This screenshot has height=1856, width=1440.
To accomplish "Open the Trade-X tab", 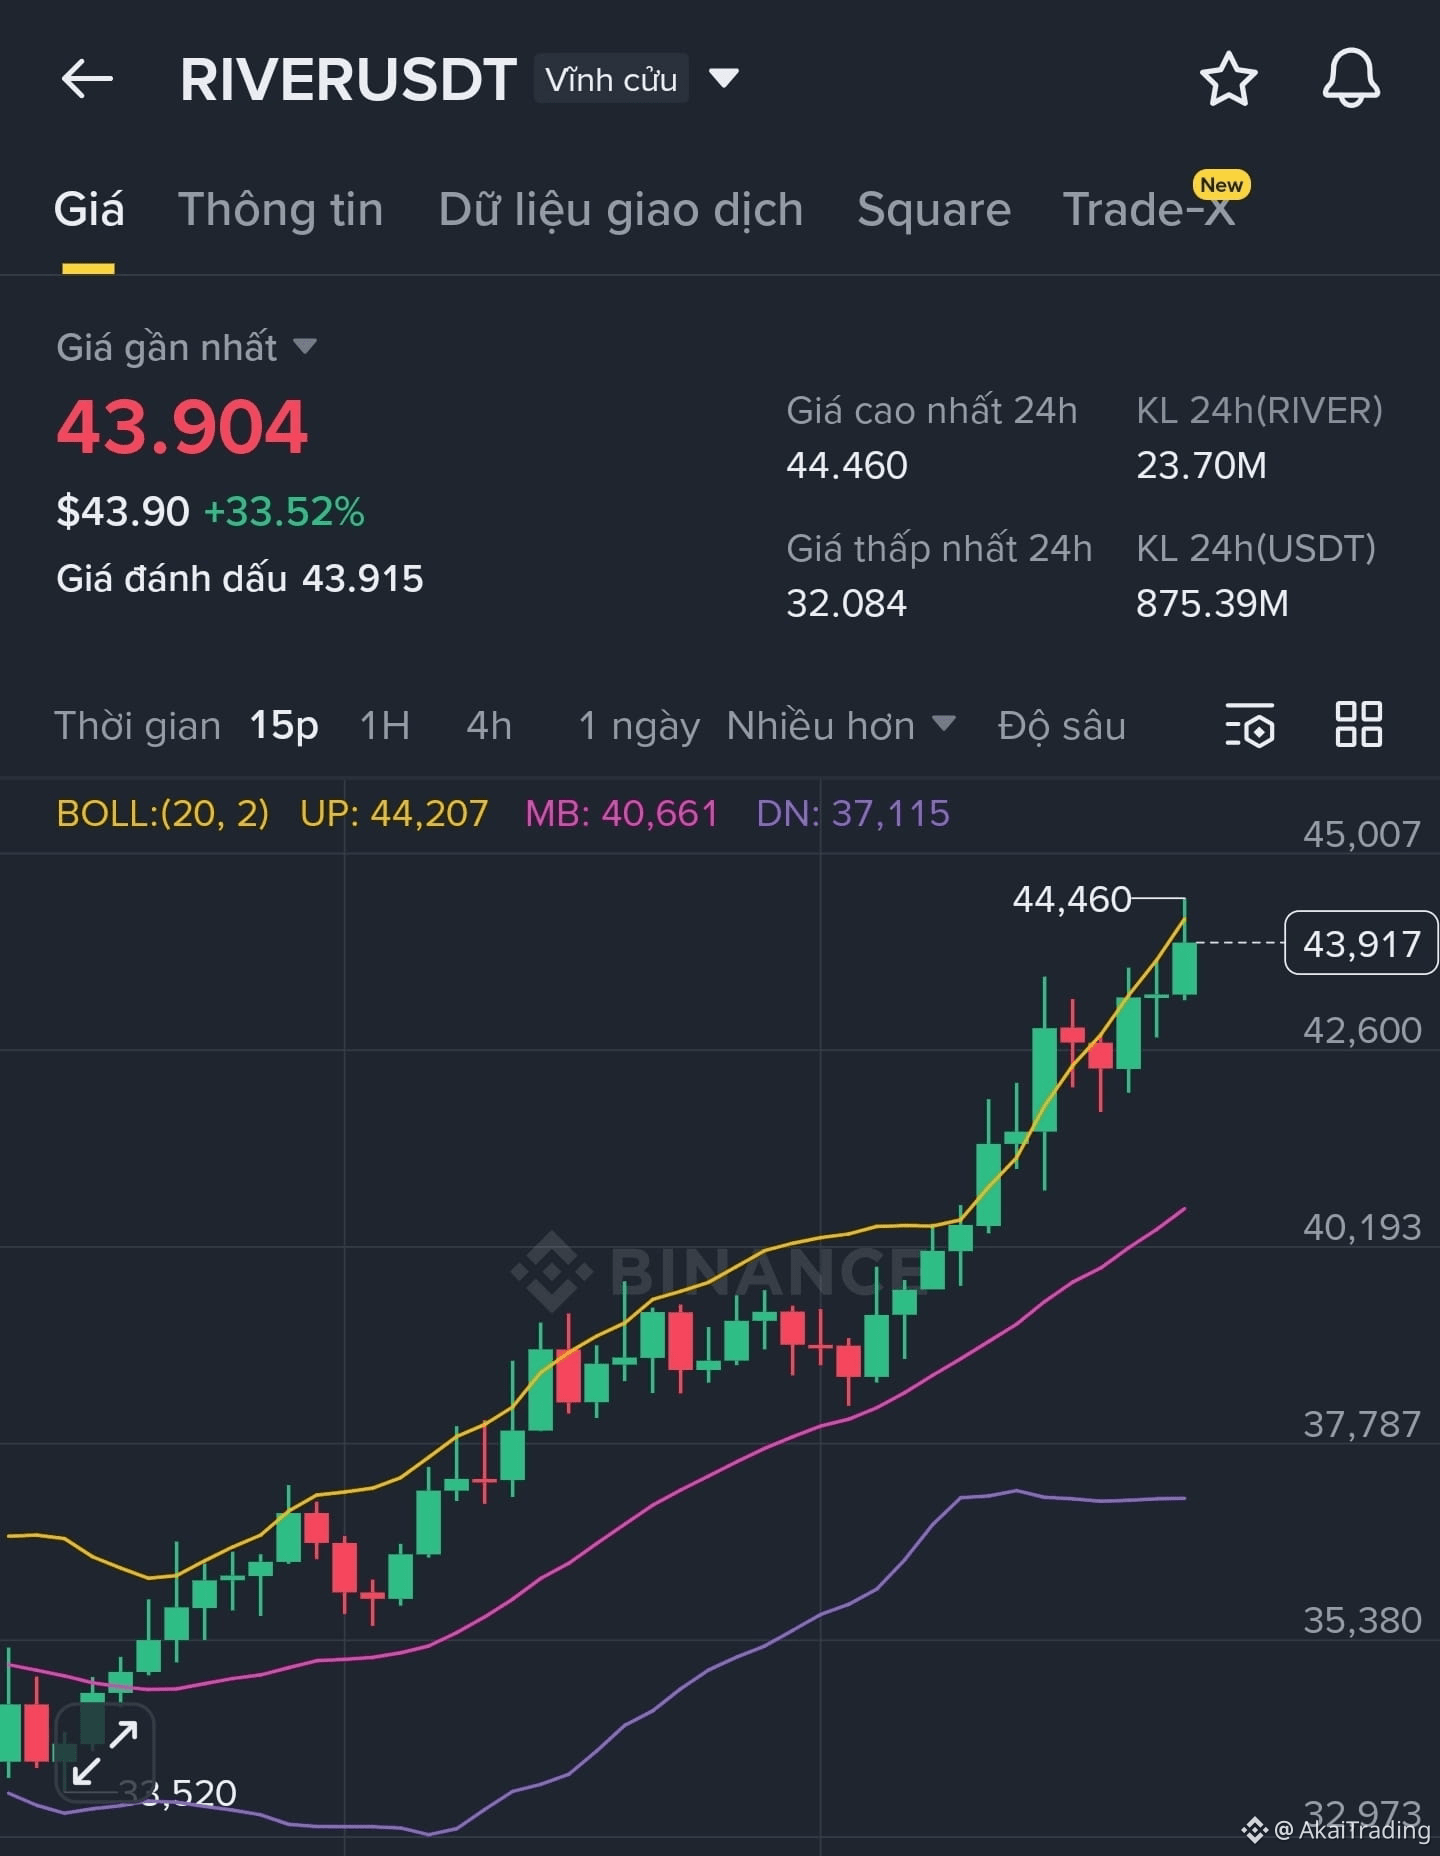I will coord(1148,210).
